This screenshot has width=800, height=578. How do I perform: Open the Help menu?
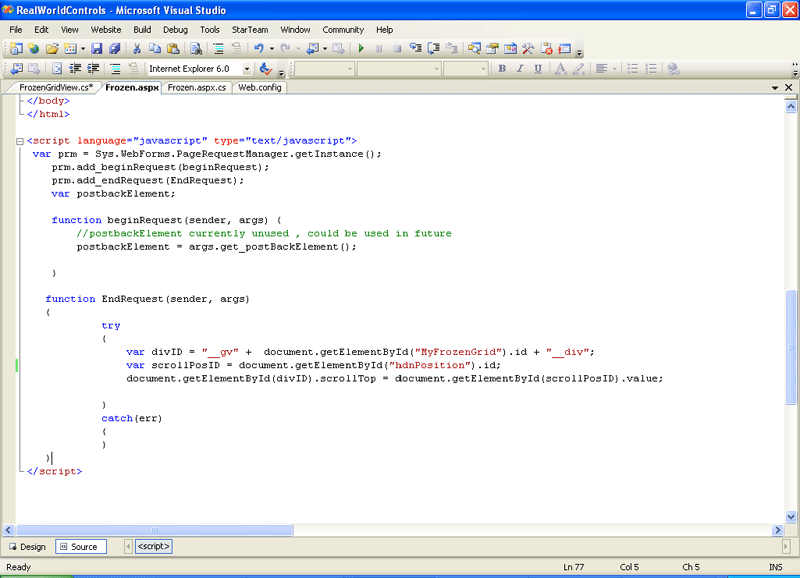(x=385, y=30)
